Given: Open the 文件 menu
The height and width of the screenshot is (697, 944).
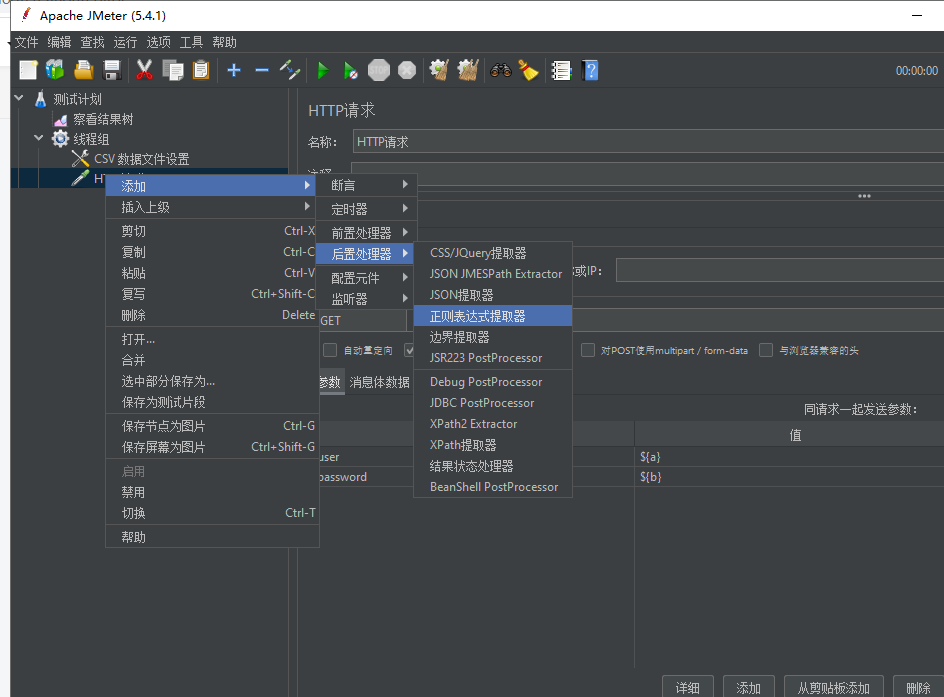Looking at the screenshot, I should [26, 42].
